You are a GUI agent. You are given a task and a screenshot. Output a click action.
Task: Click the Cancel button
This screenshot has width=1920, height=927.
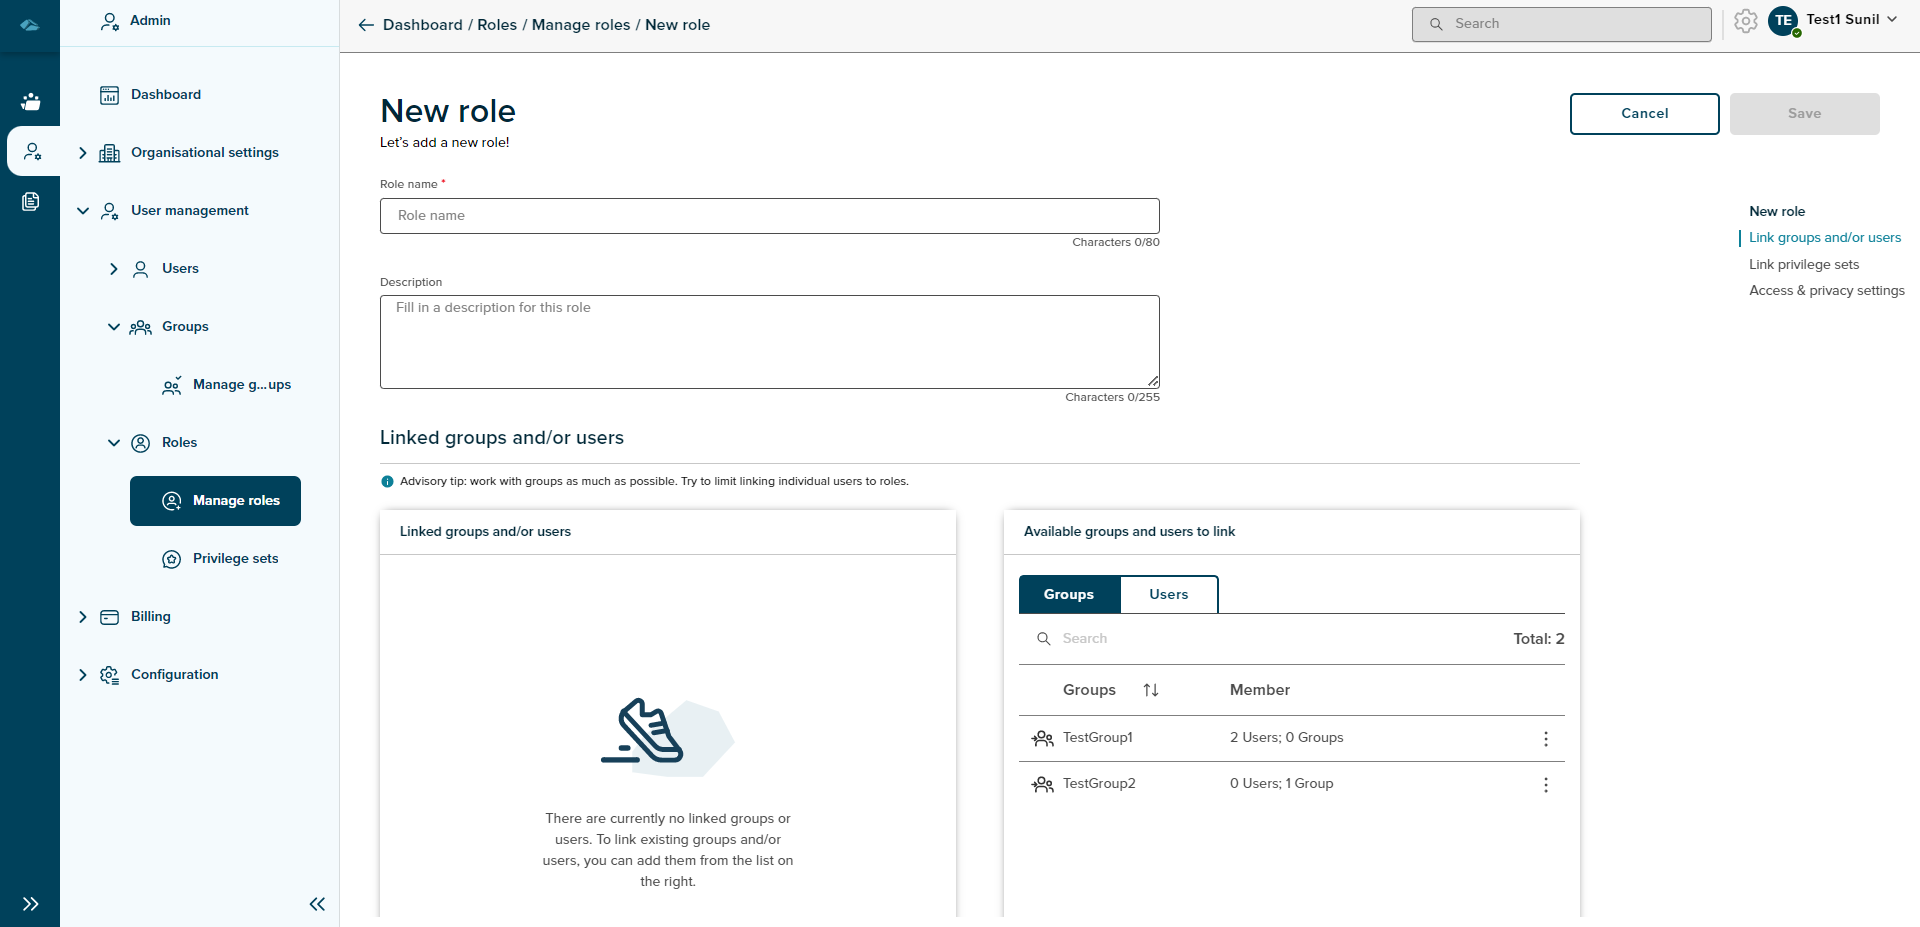pyautogui.click(x=1645, y=114)
